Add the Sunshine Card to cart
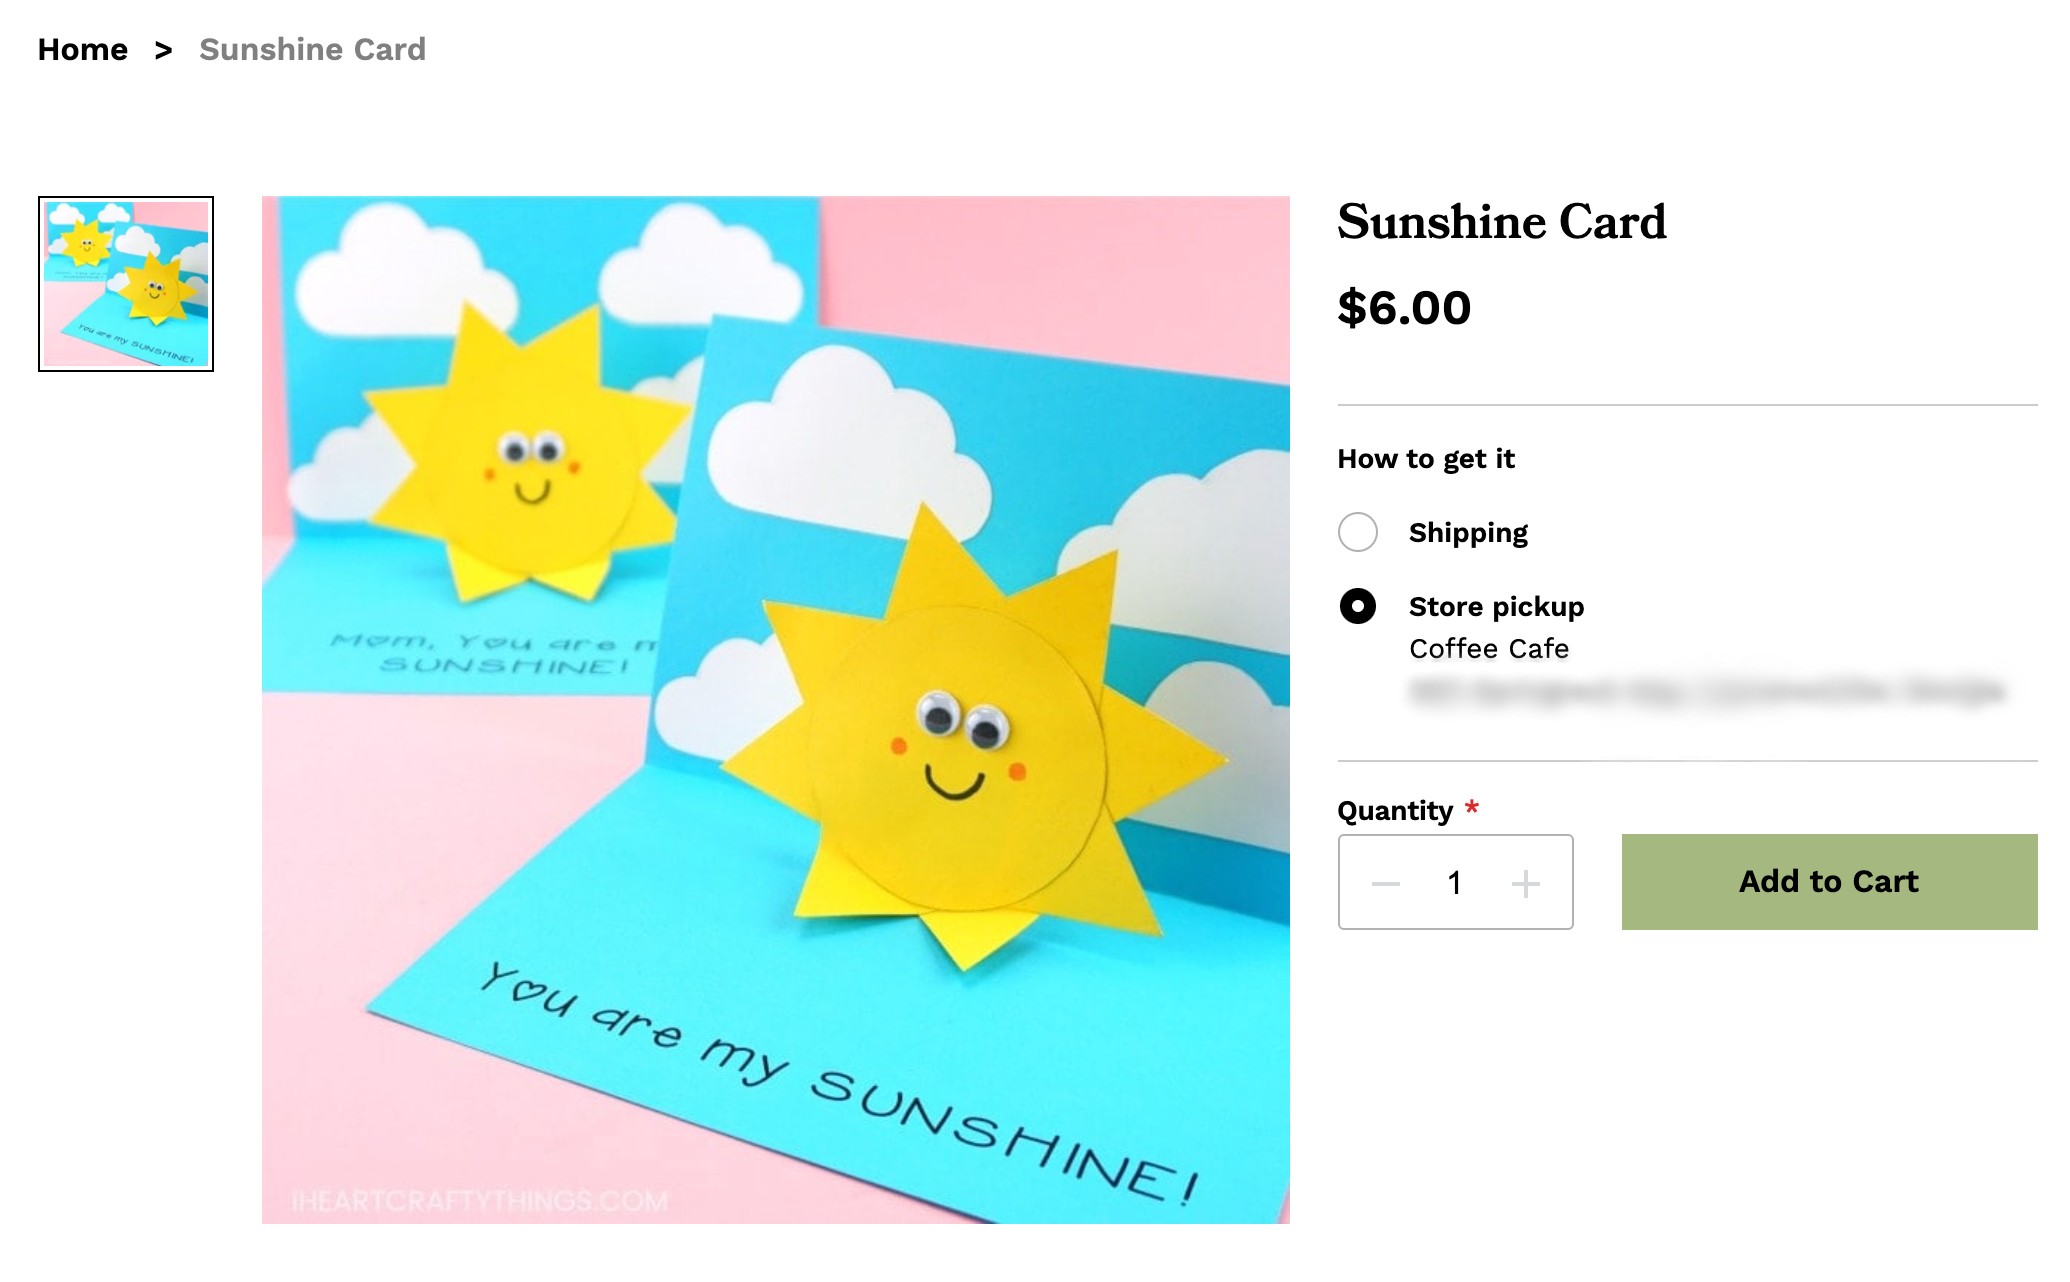 click(x=1828, y=882)
